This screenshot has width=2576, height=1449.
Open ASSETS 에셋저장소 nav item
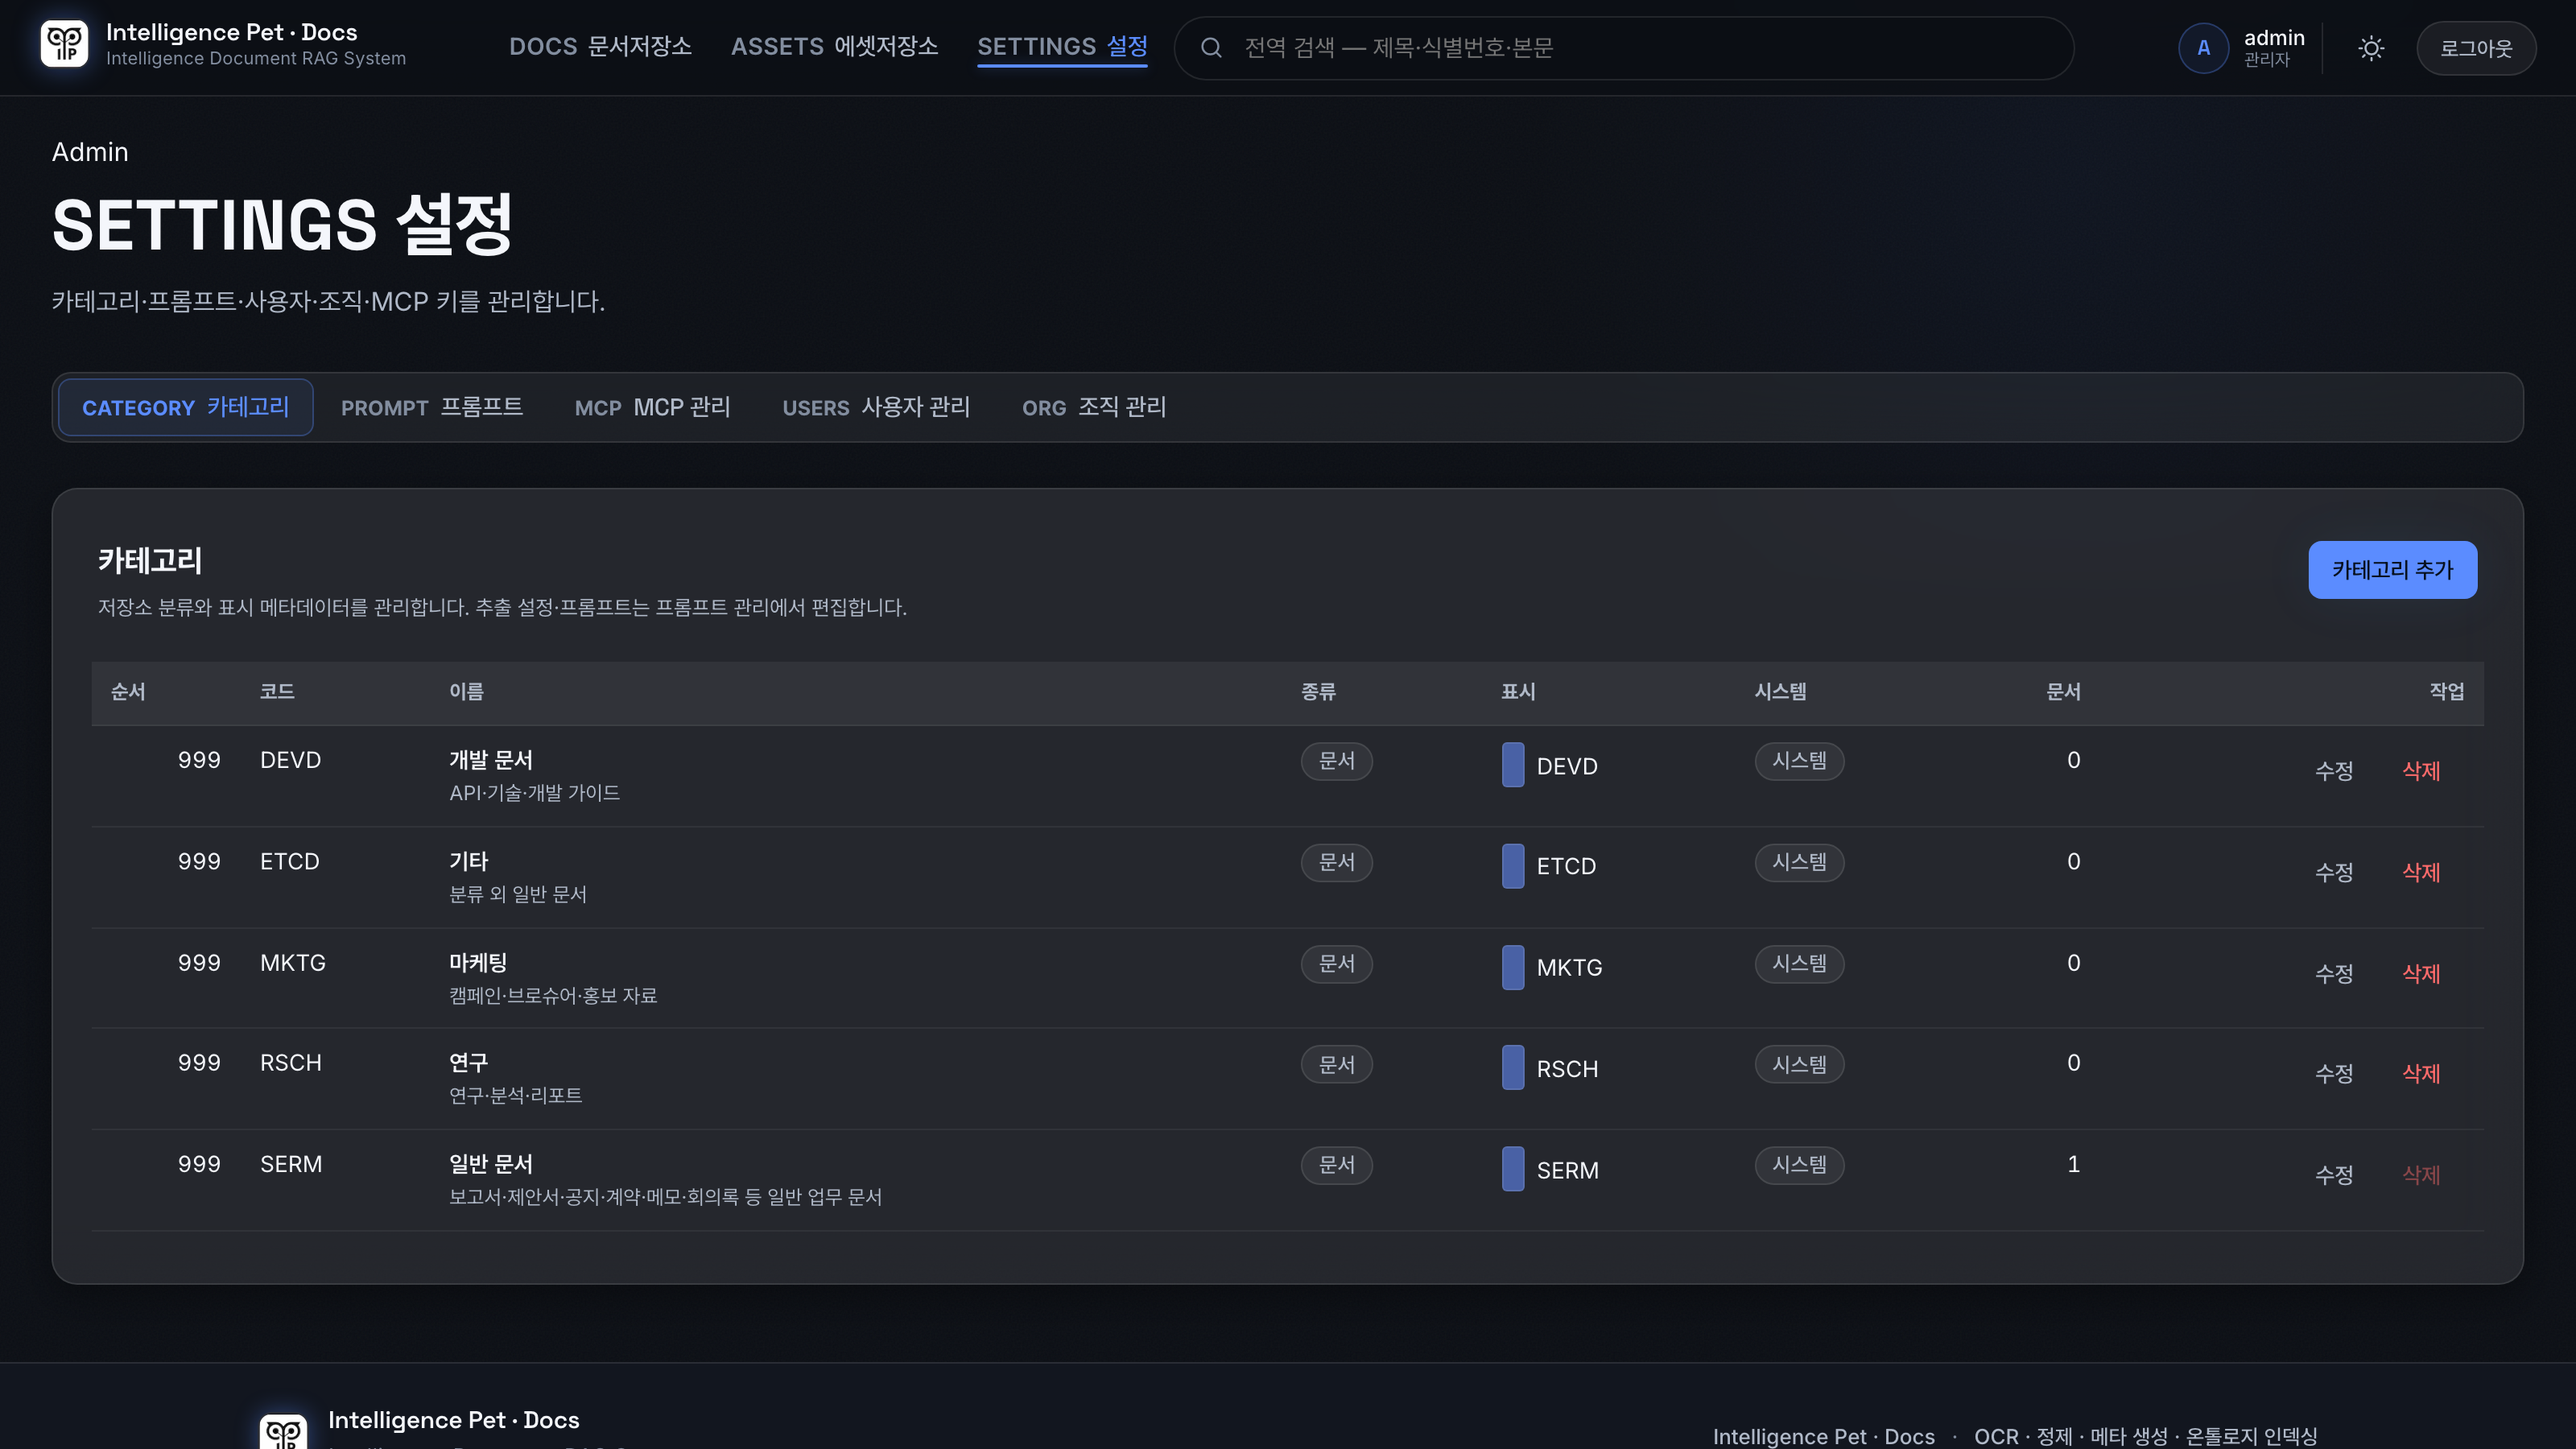(834, 47)
